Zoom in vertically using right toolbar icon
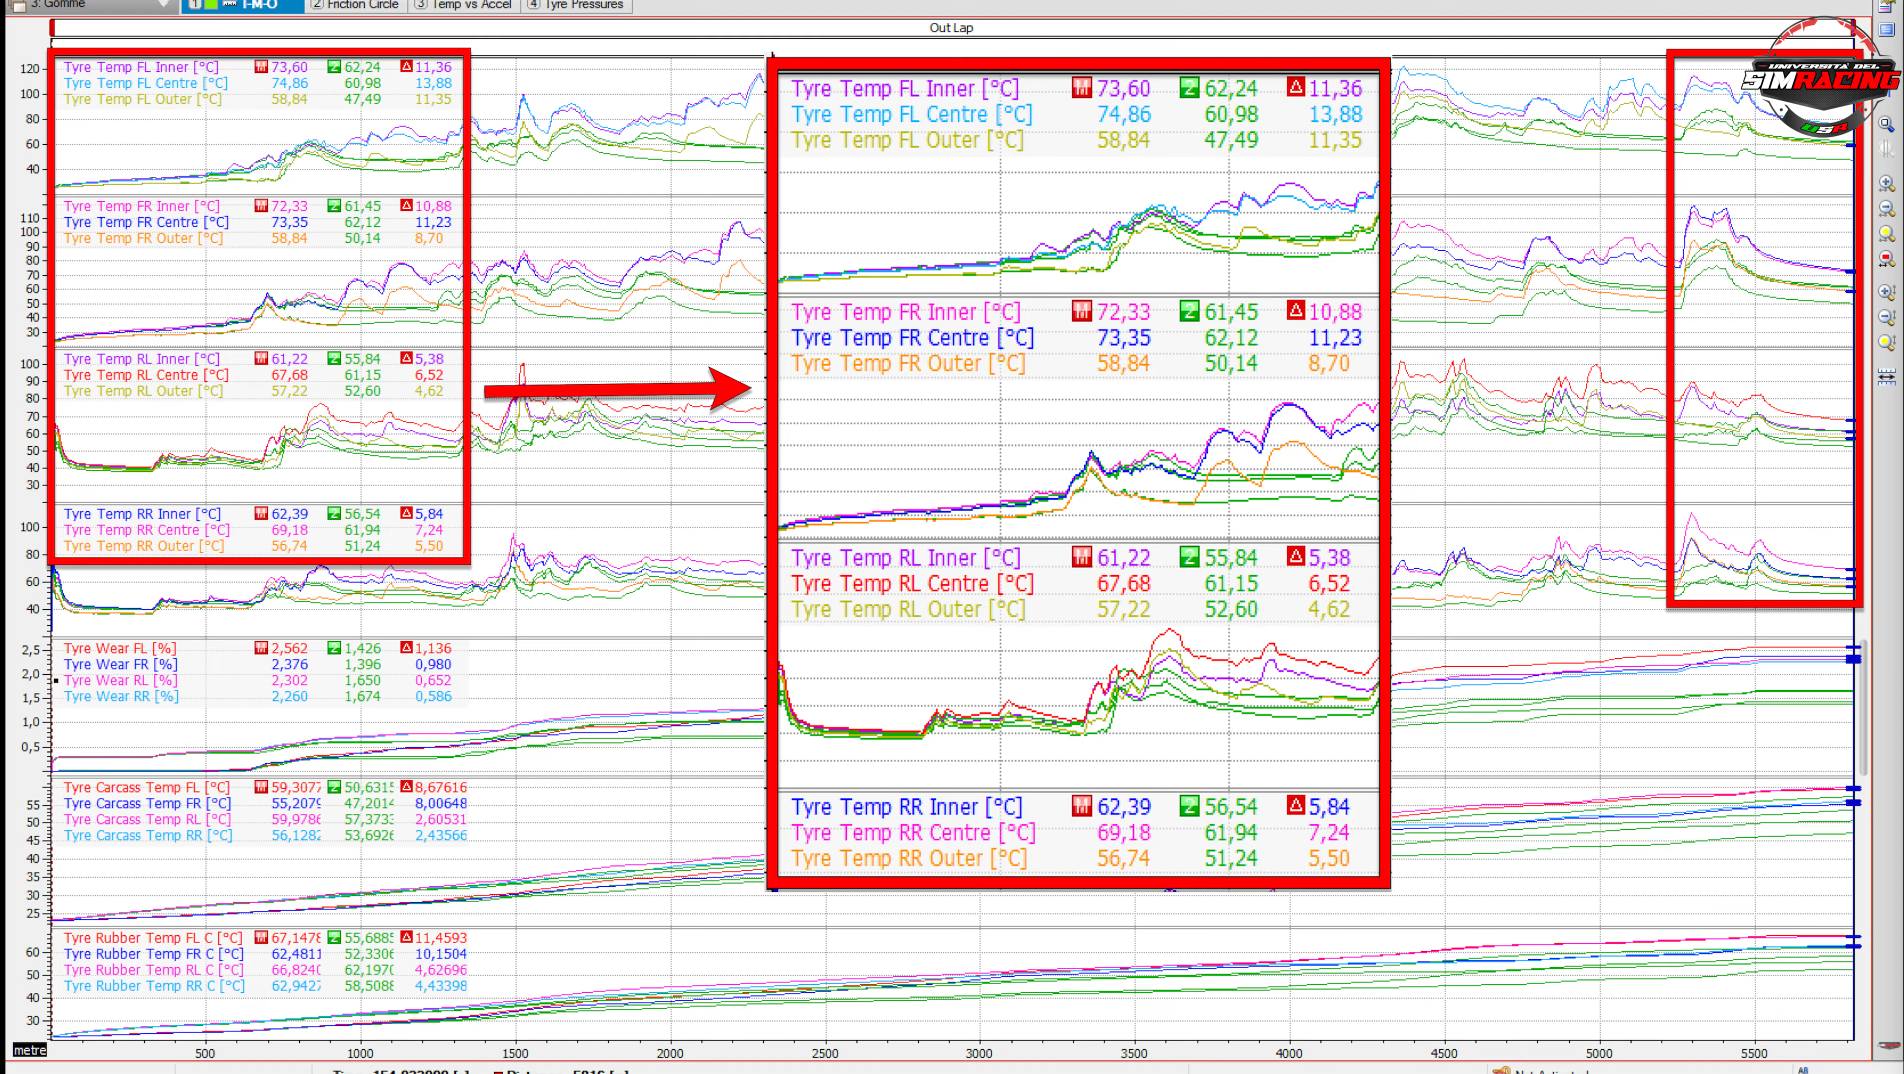The width and height of the screenshot is (1904, 1074). 1886,292
